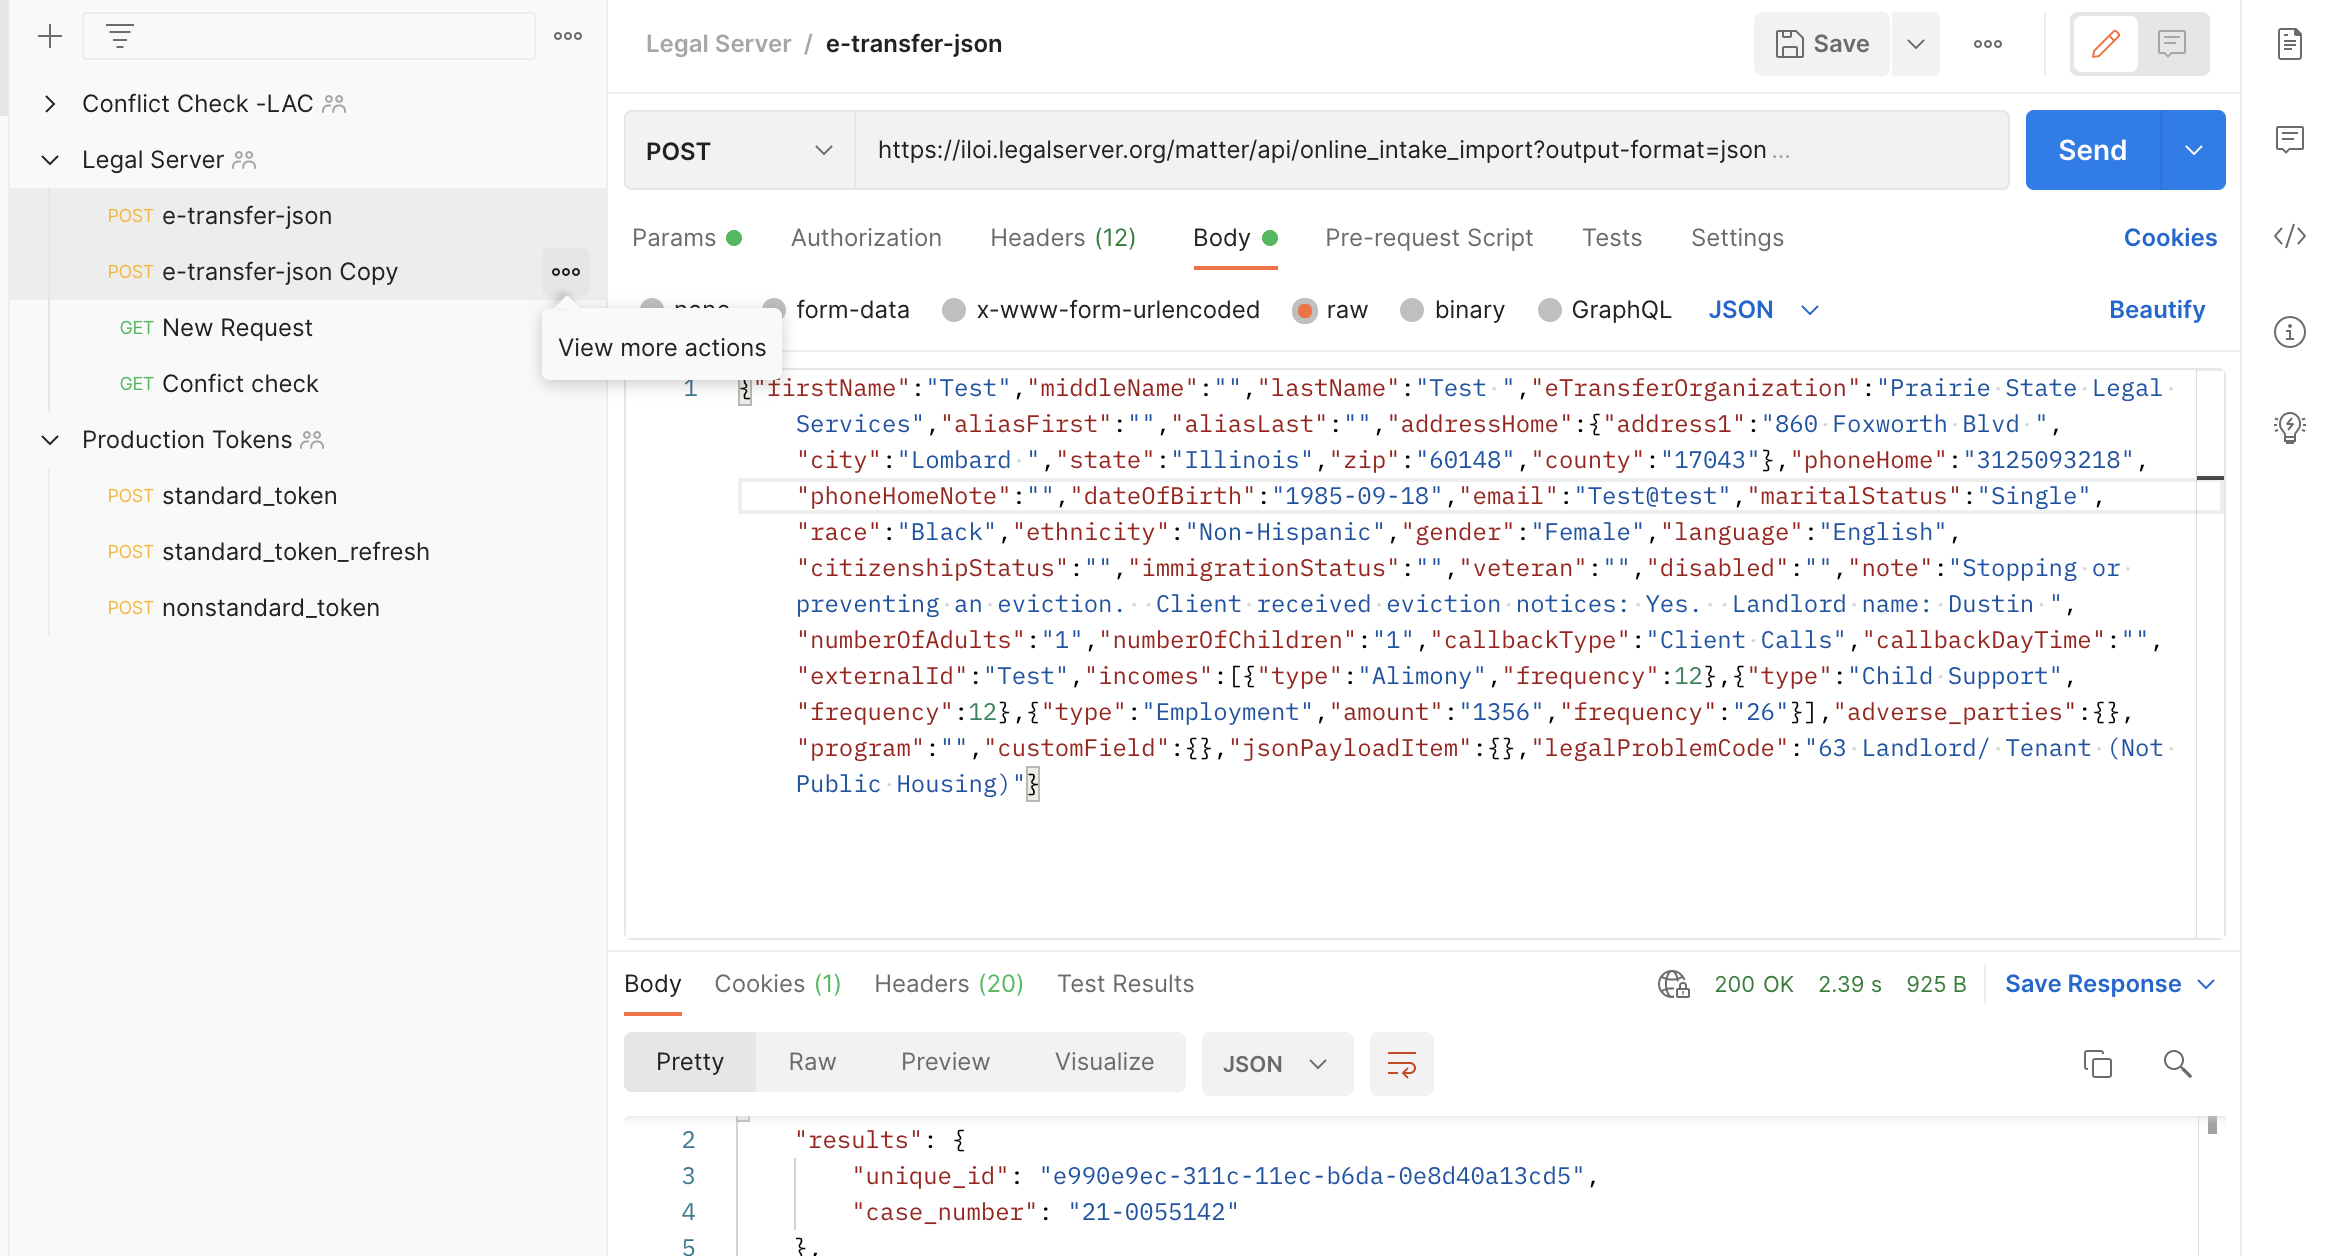The width and height of the screenshot is (2338, 1256).
Task: Open response Headers (20) tab
Action: coord(948,984)
